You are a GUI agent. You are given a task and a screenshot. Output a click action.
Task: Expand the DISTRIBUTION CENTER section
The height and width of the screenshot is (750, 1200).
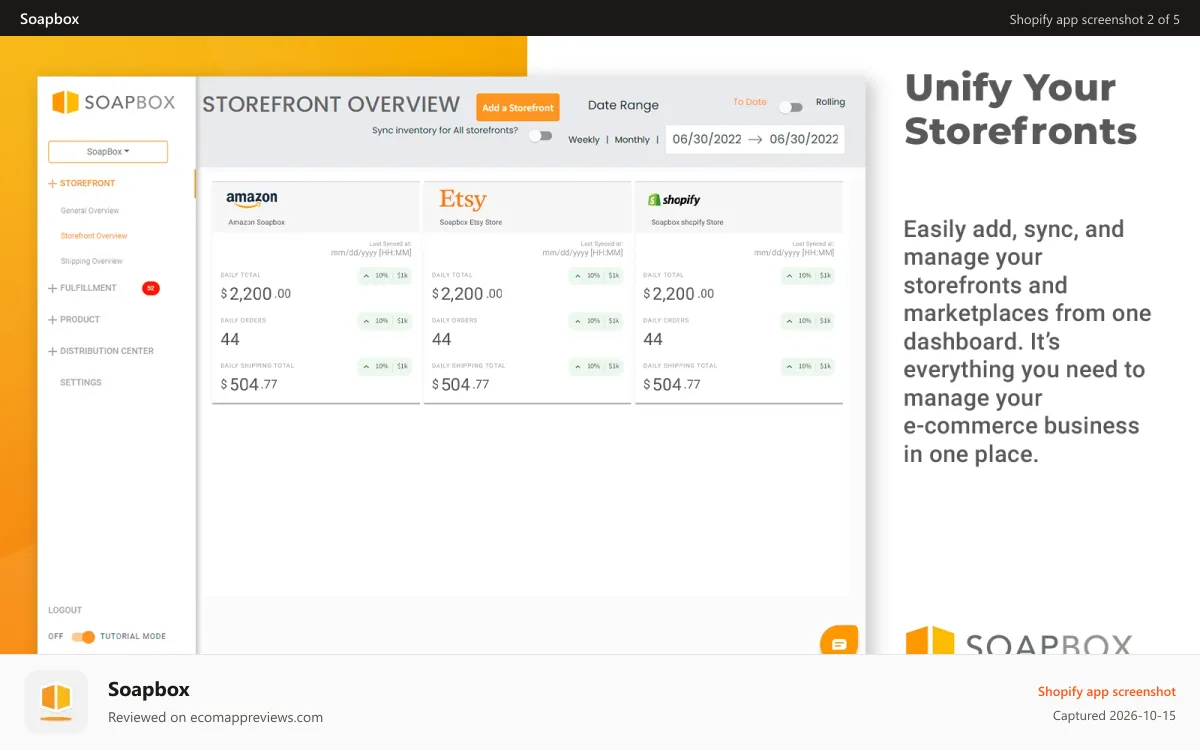(x=100, y=351)
